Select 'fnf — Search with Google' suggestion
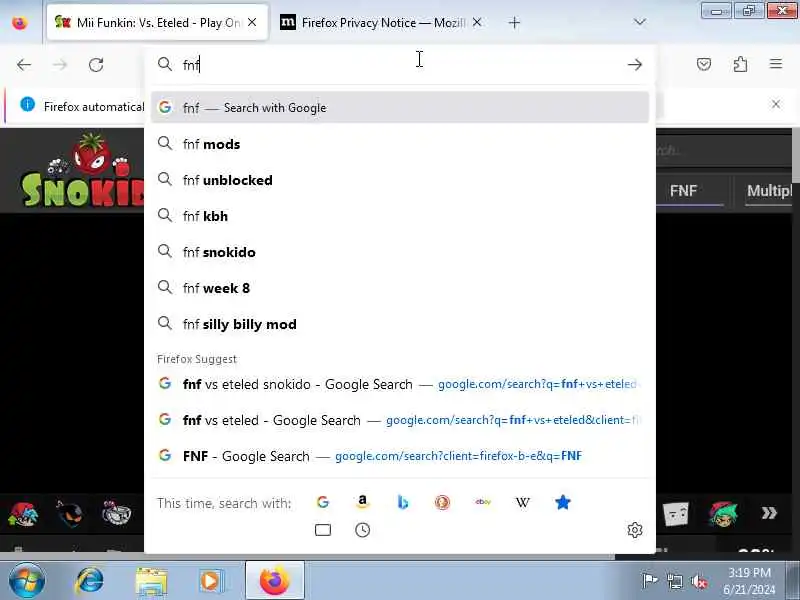The width and height of the screenshot is (800, 600). click(x=400, y=108)
